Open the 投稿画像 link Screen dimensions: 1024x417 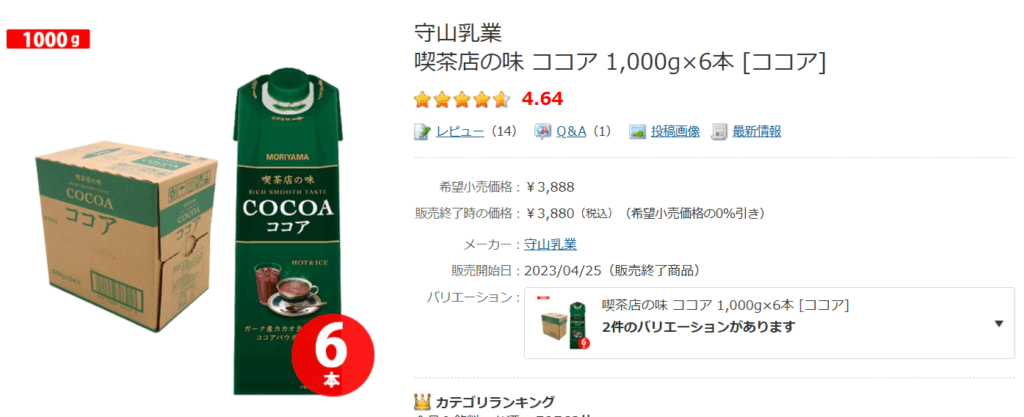675,131
